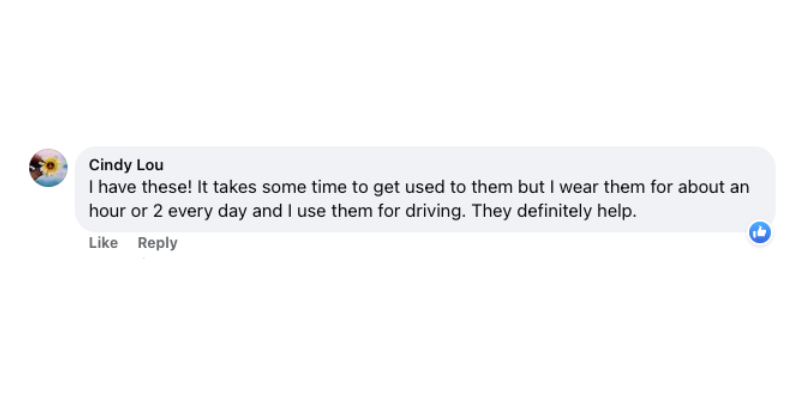Click the phrase 'They definitely help.'

pyautogui.click(x=554, y=211)
